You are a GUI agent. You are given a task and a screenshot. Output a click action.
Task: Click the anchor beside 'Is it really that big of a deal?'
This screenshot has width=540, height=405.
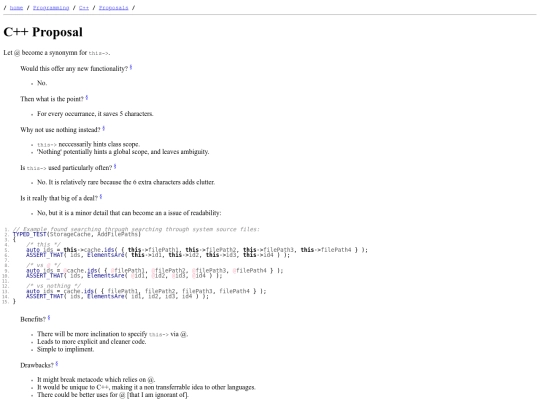tap(101, 197)
